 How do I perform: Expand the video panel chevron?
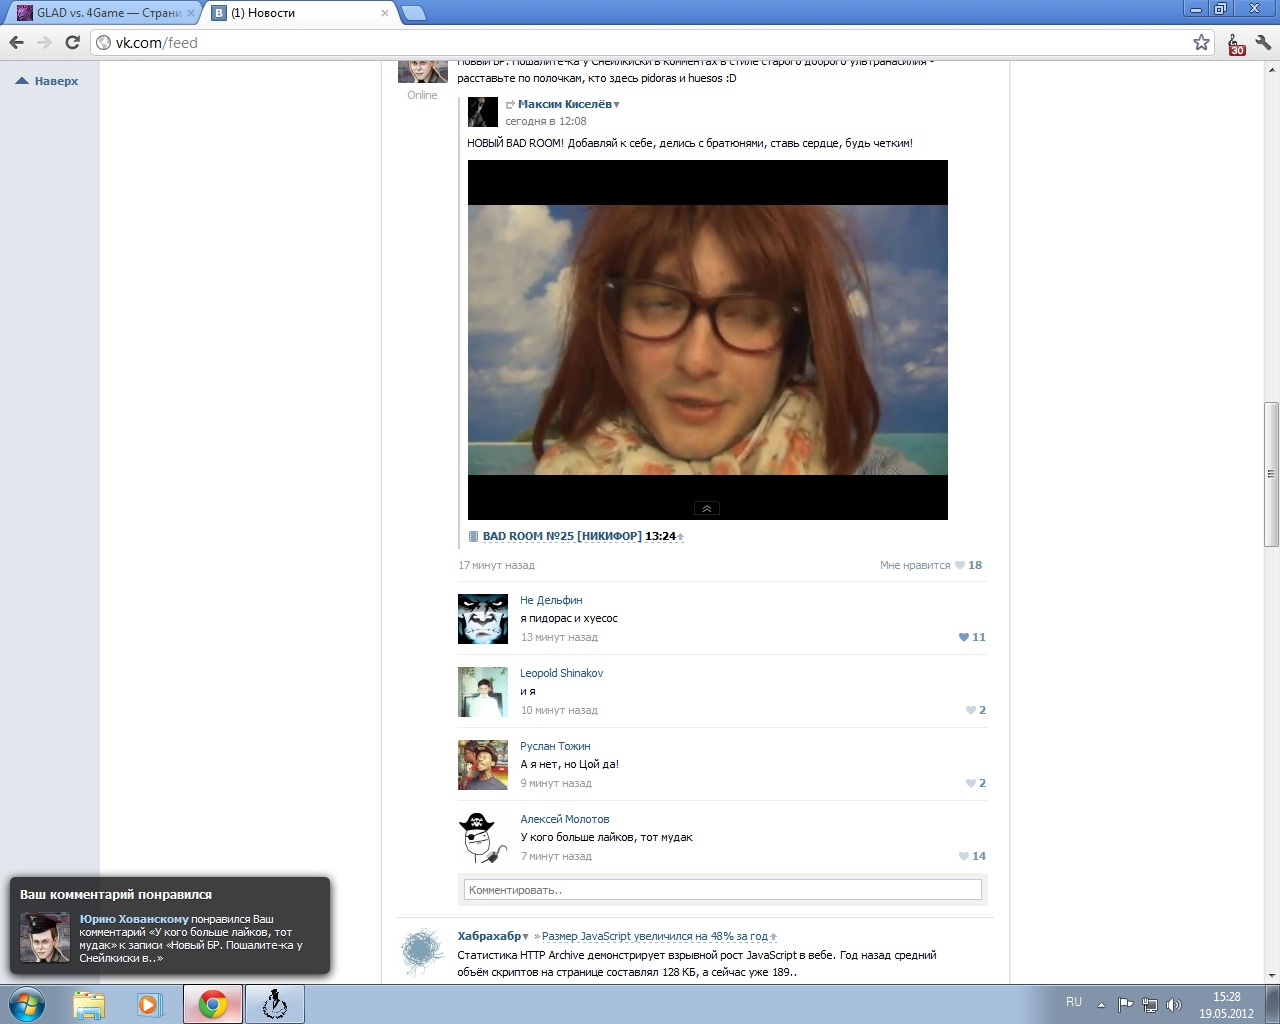(706, 508)
